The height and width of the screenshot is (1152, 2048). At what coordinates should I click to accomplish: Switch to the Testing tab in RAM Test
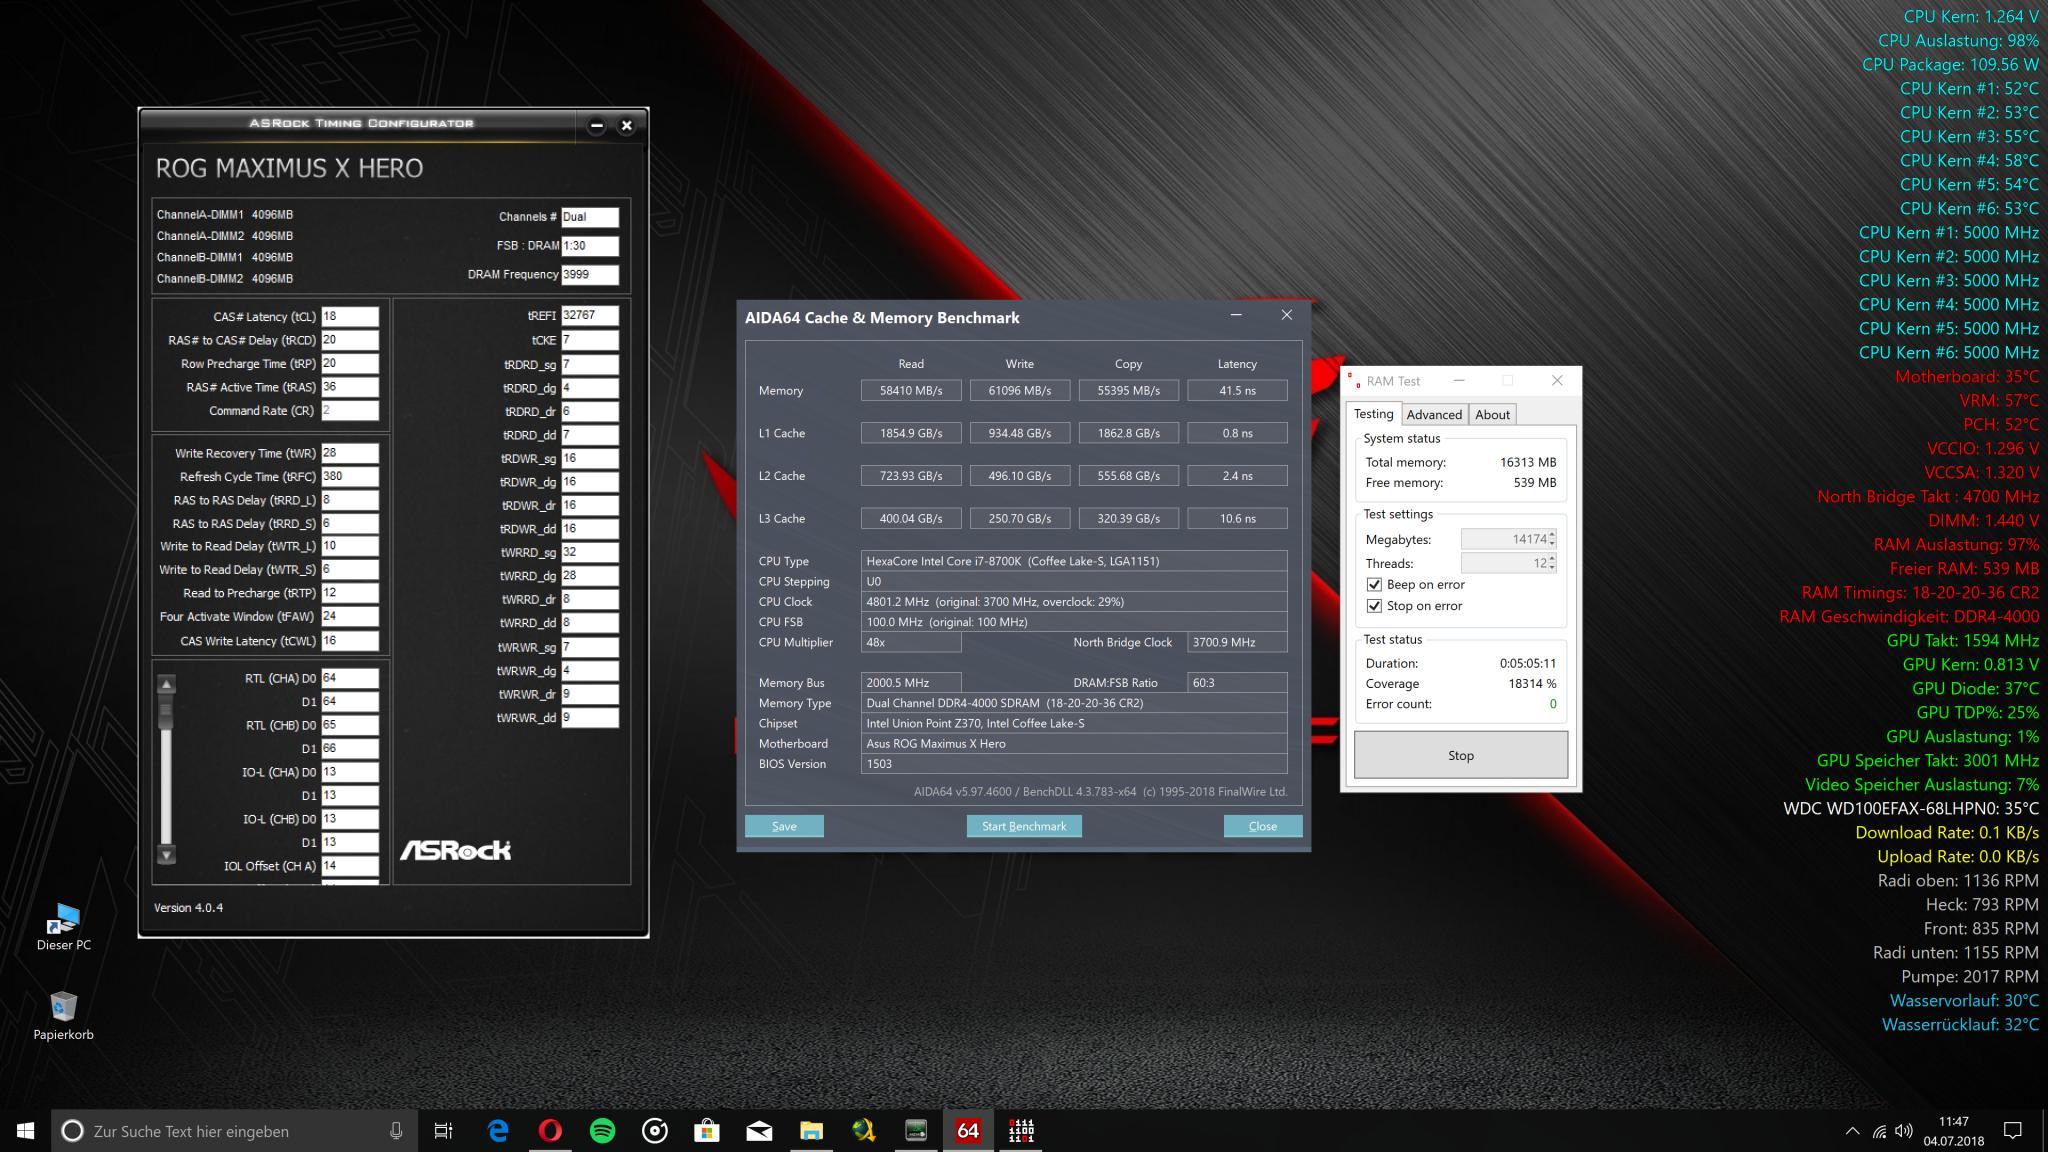pos(1373,414)
